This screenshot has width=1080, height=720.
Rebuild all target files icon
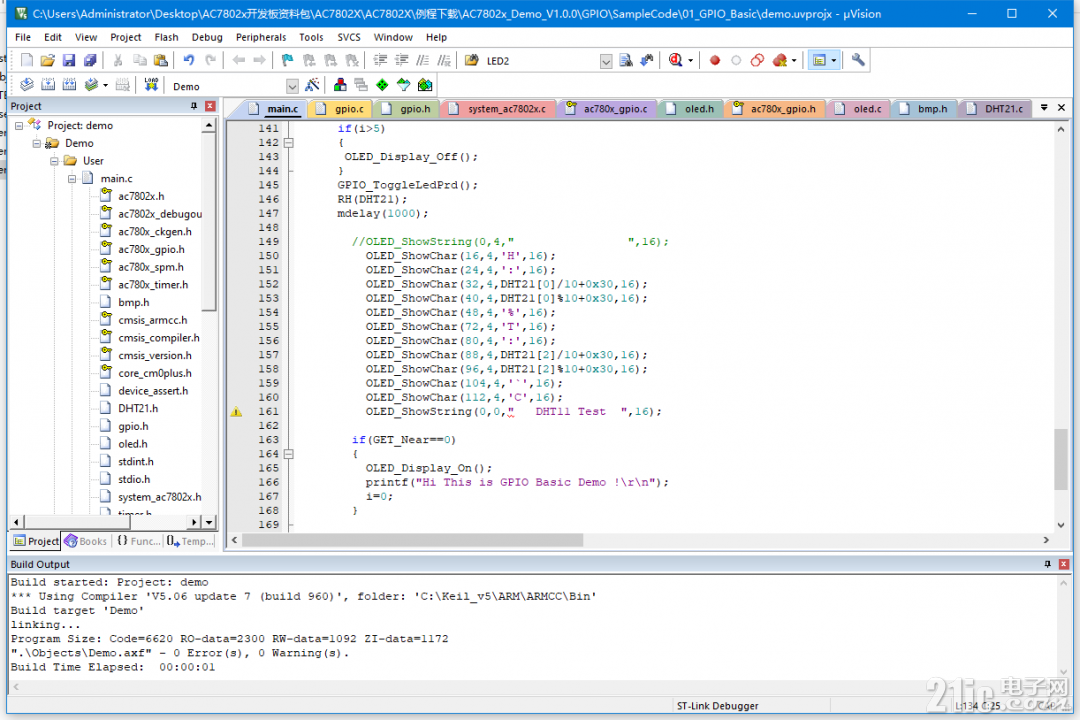pyautogui.click(x=70, y=85)
